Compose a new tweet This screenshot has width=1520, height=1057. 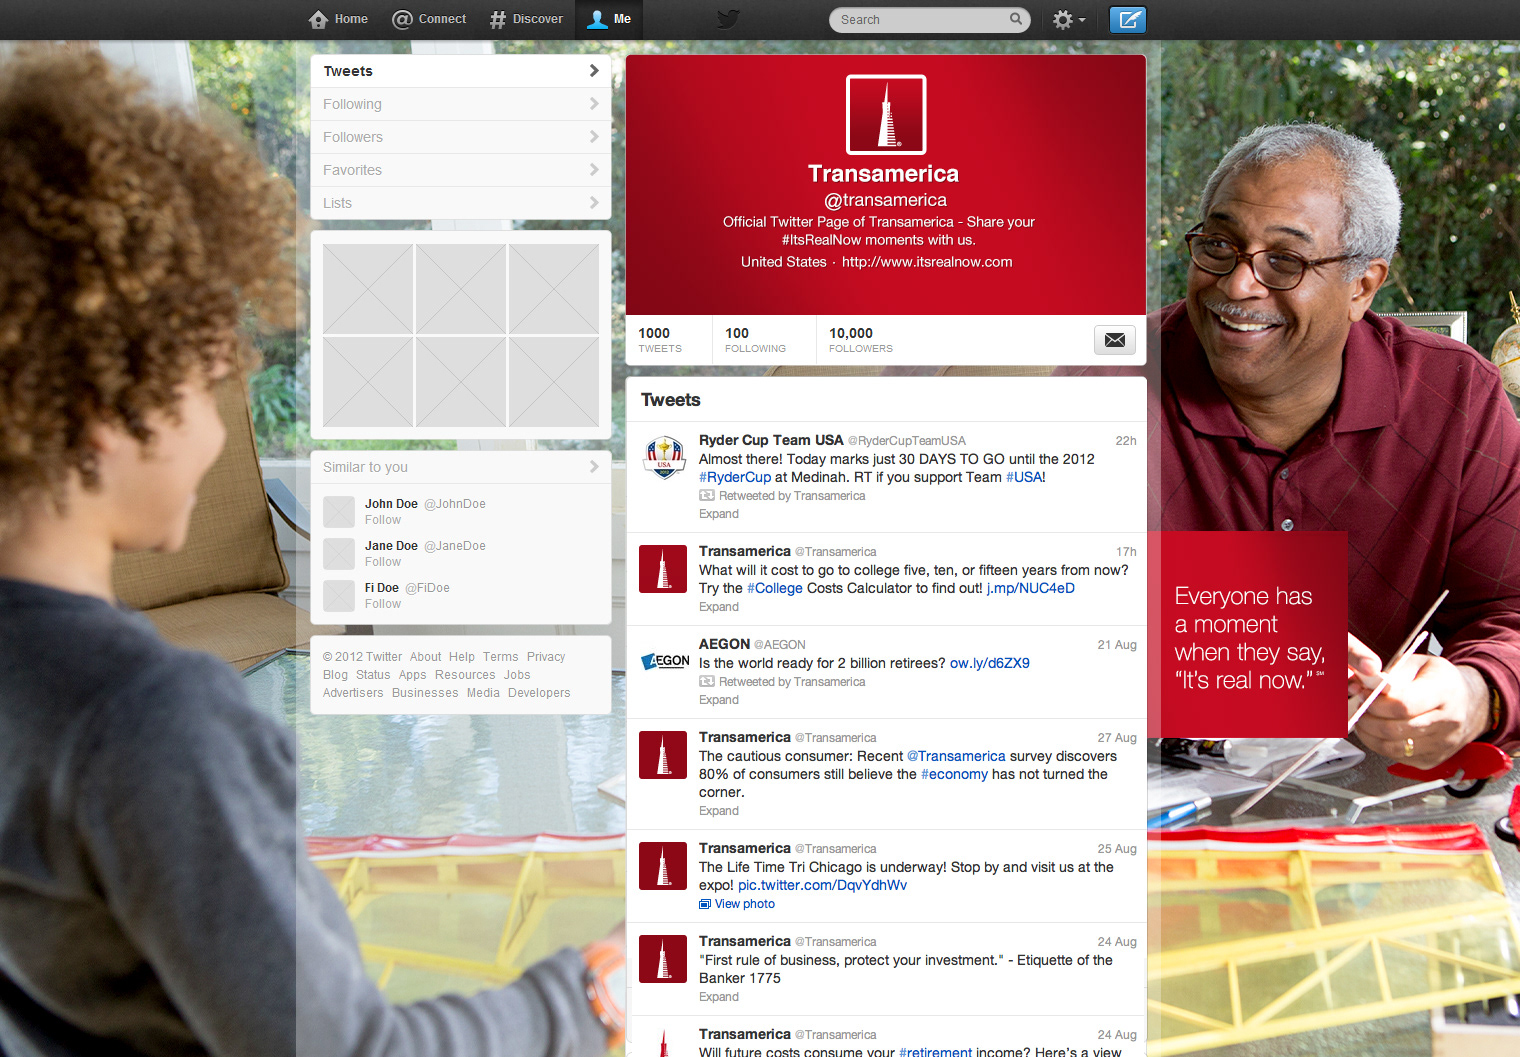pyautogui.click(x=1128, y=19)
